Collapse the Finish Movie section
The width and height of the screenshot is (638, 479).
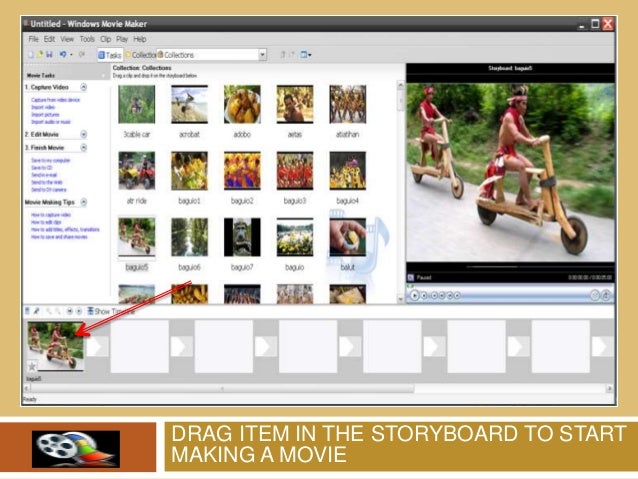(x=83, y=148)
